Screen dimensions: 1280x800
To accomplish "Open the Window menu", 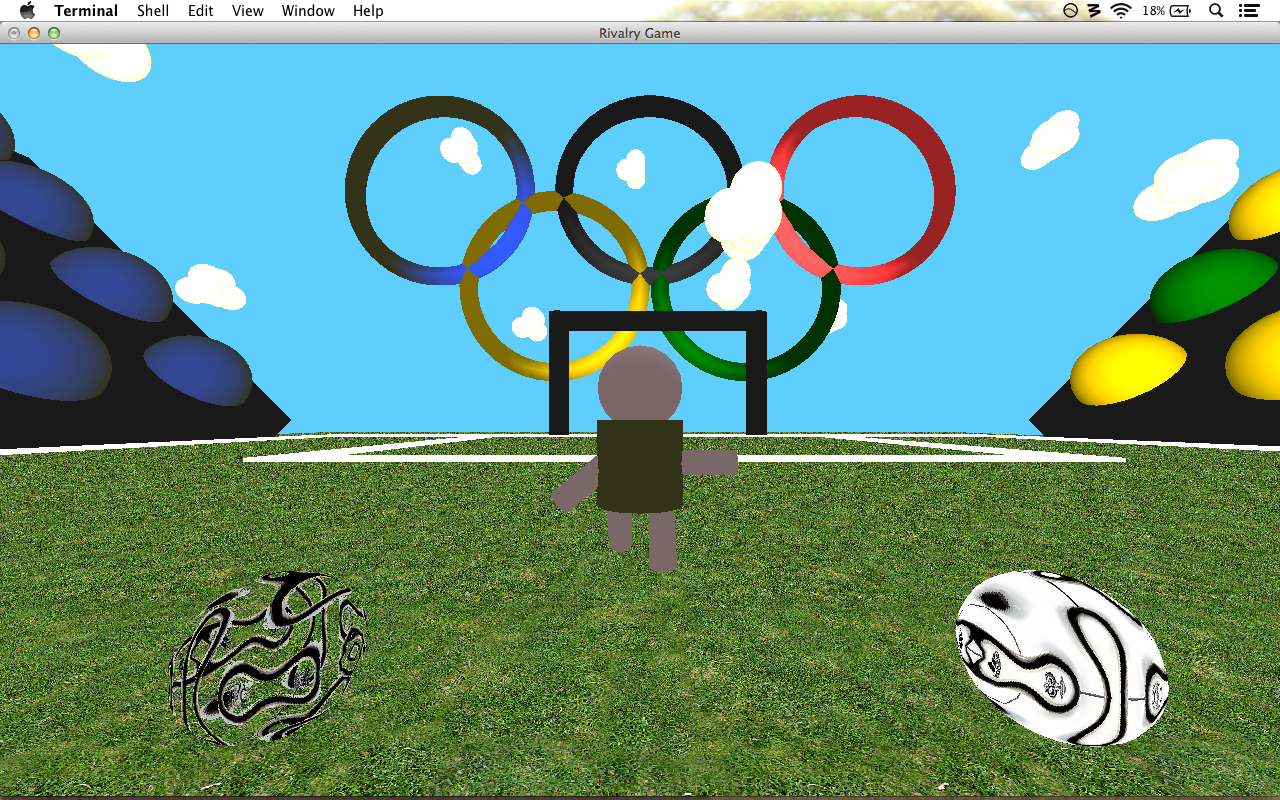I will click(308, 11).
